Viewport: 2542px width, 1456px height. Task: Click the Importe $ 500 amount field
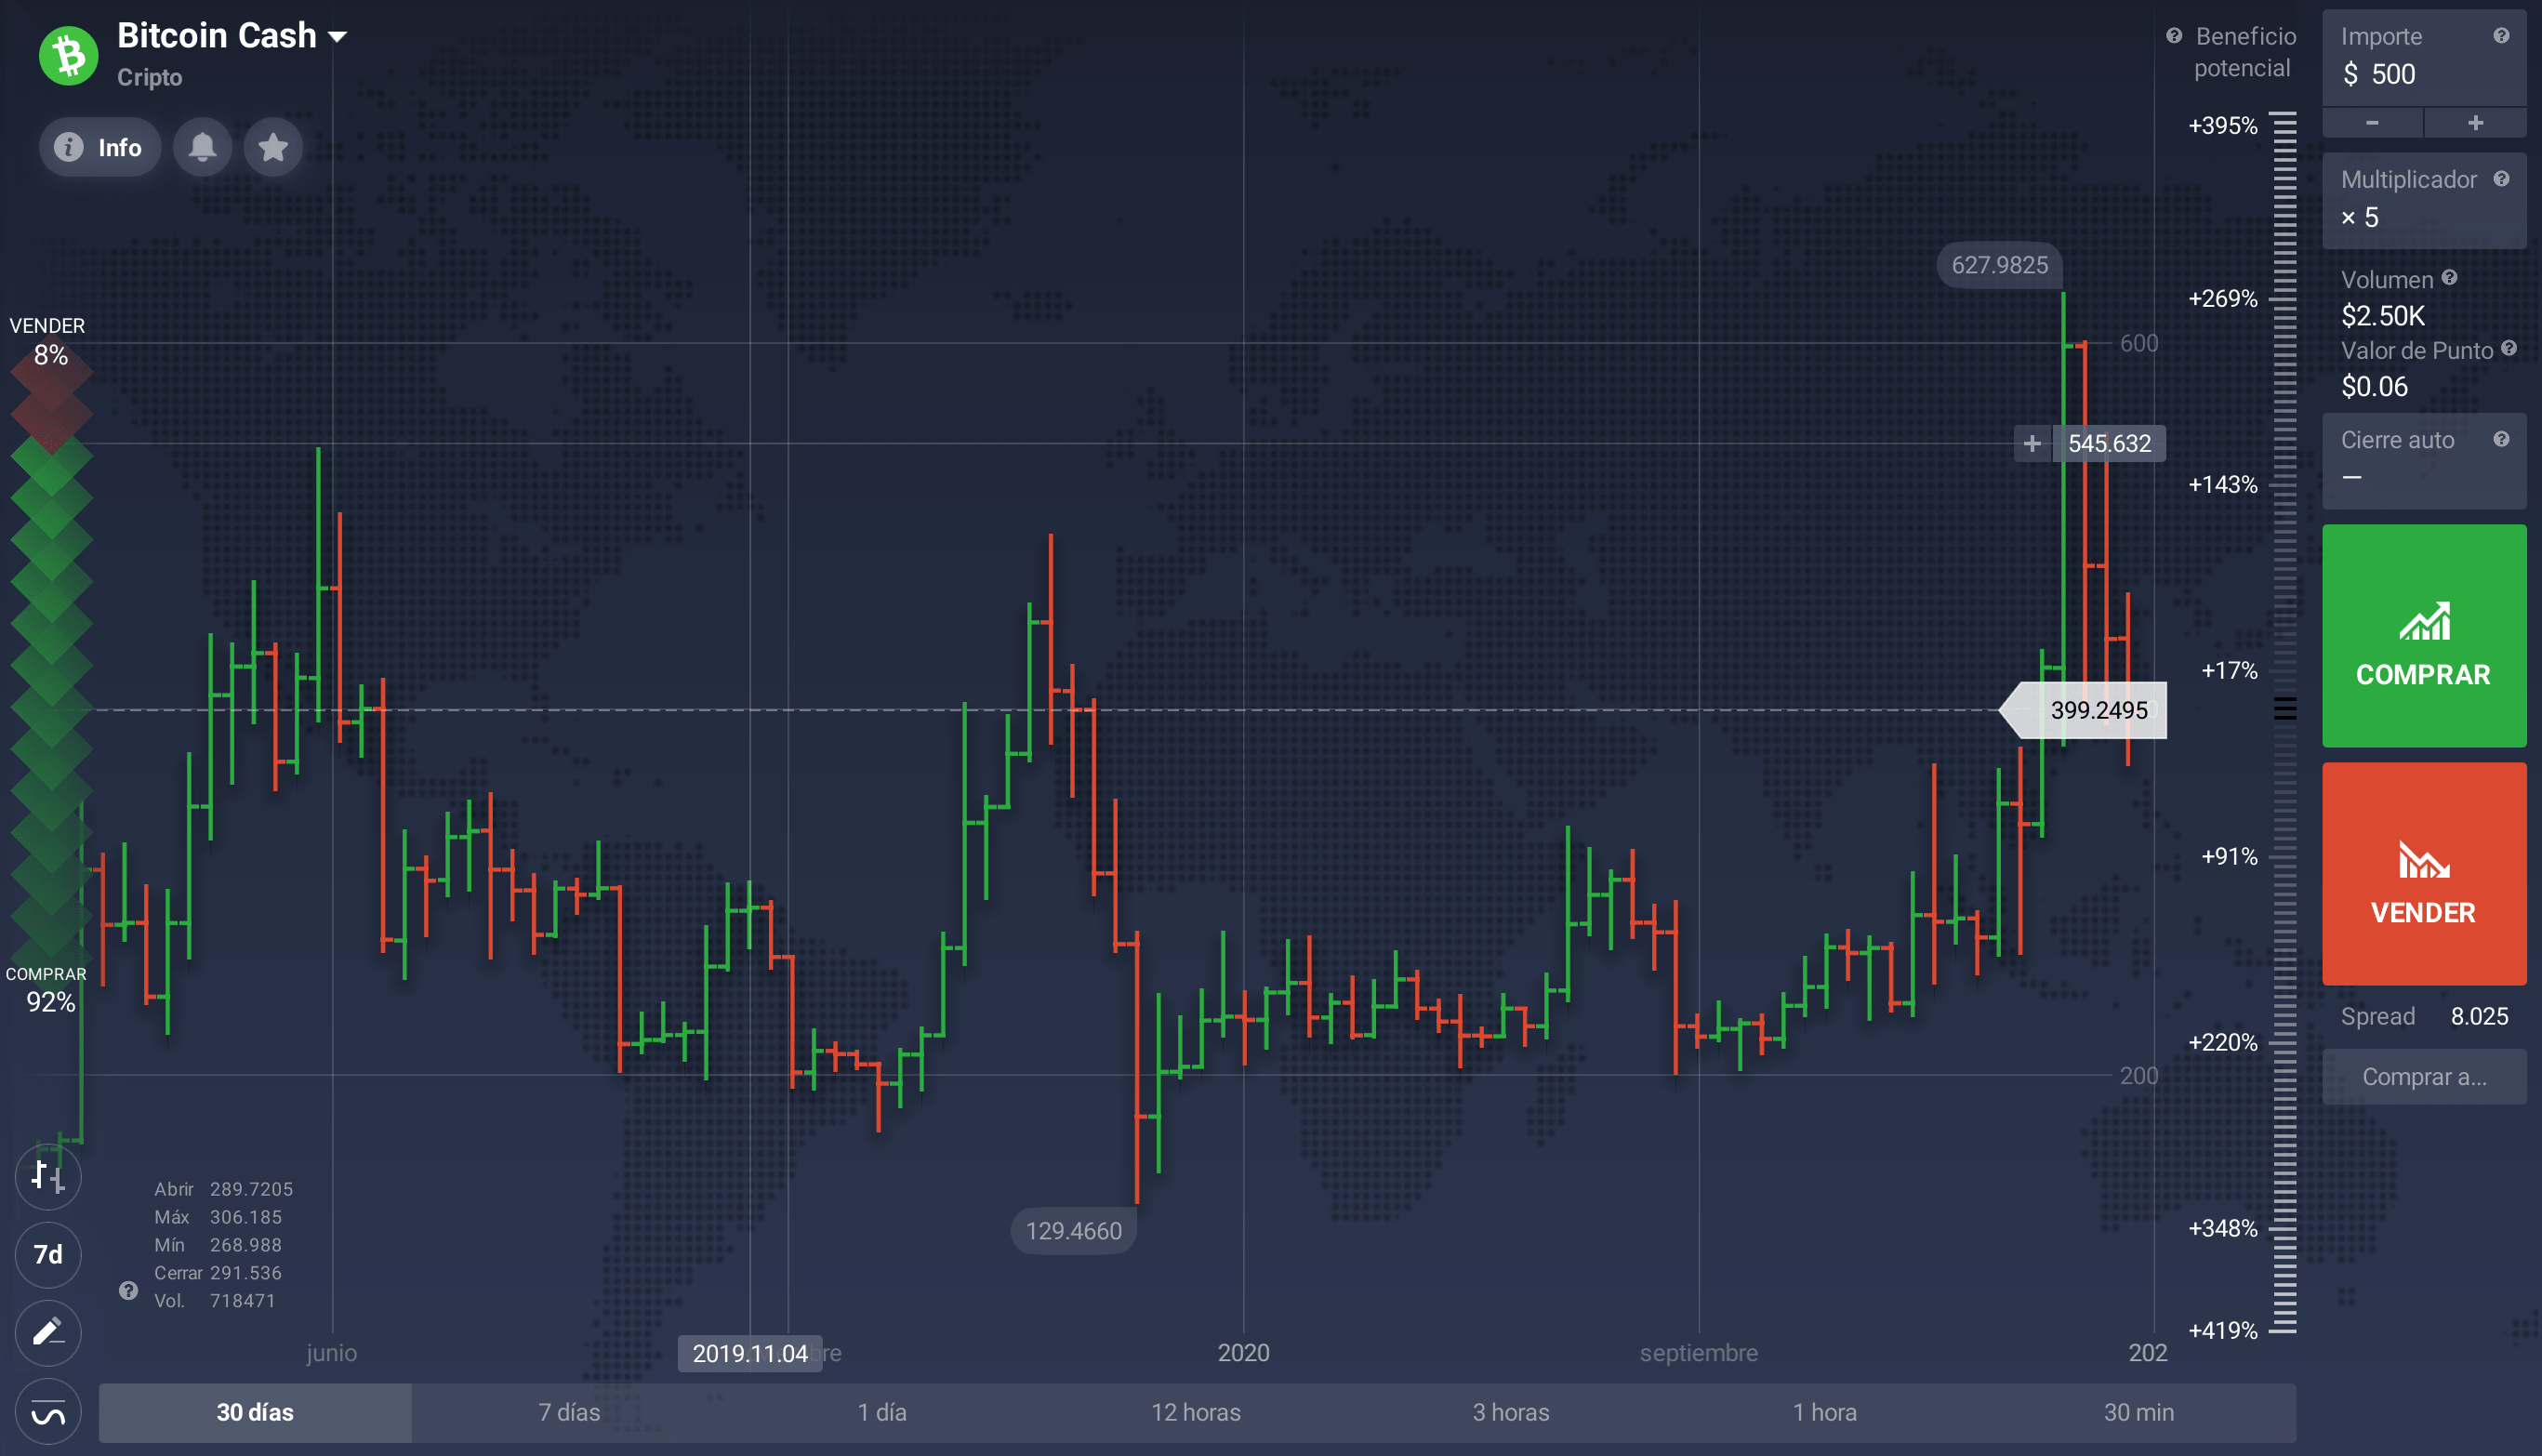tap(2424, 58)
